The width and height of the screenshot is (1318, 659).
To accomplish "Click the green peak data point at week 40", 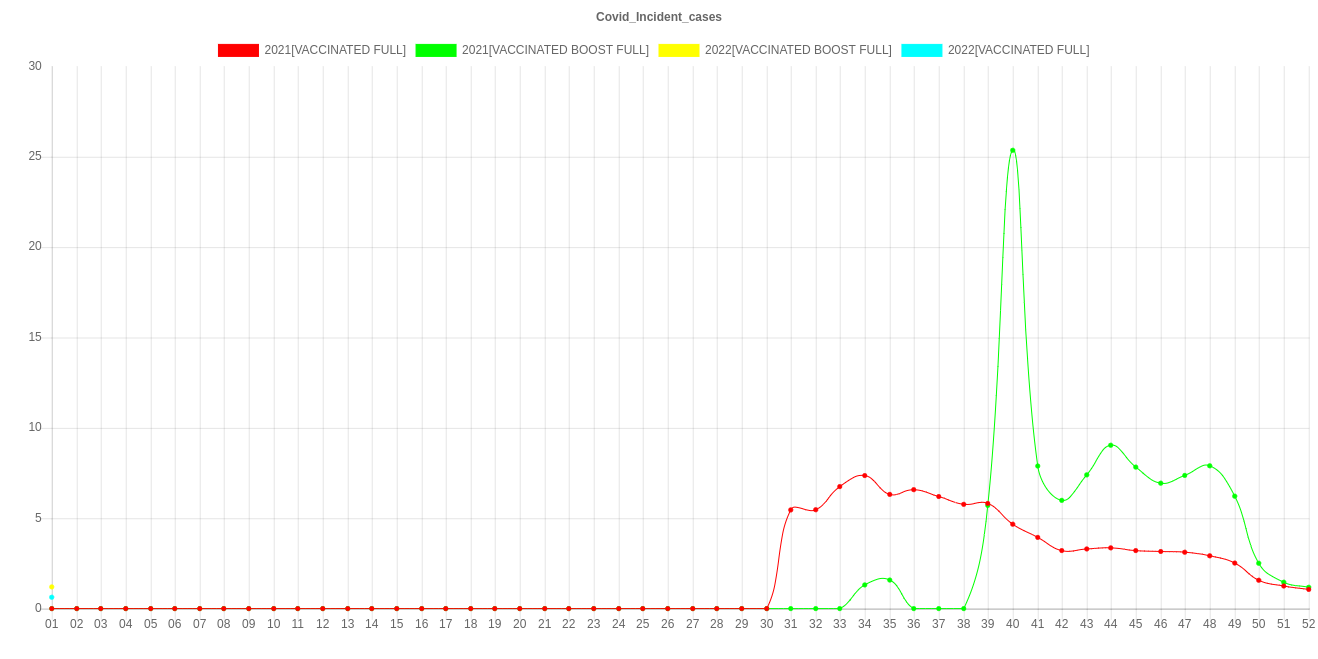I will (1013, 151).
